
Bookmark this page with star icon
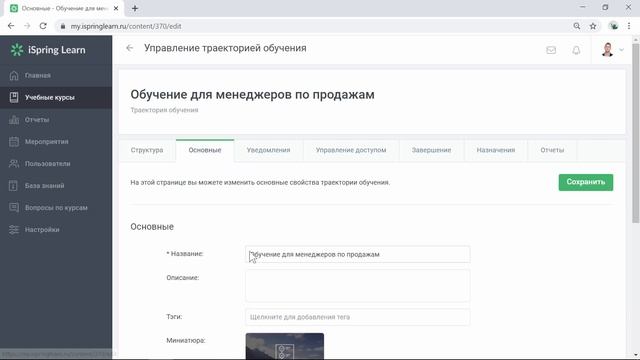pyautogui.click(x=593, y=26)
